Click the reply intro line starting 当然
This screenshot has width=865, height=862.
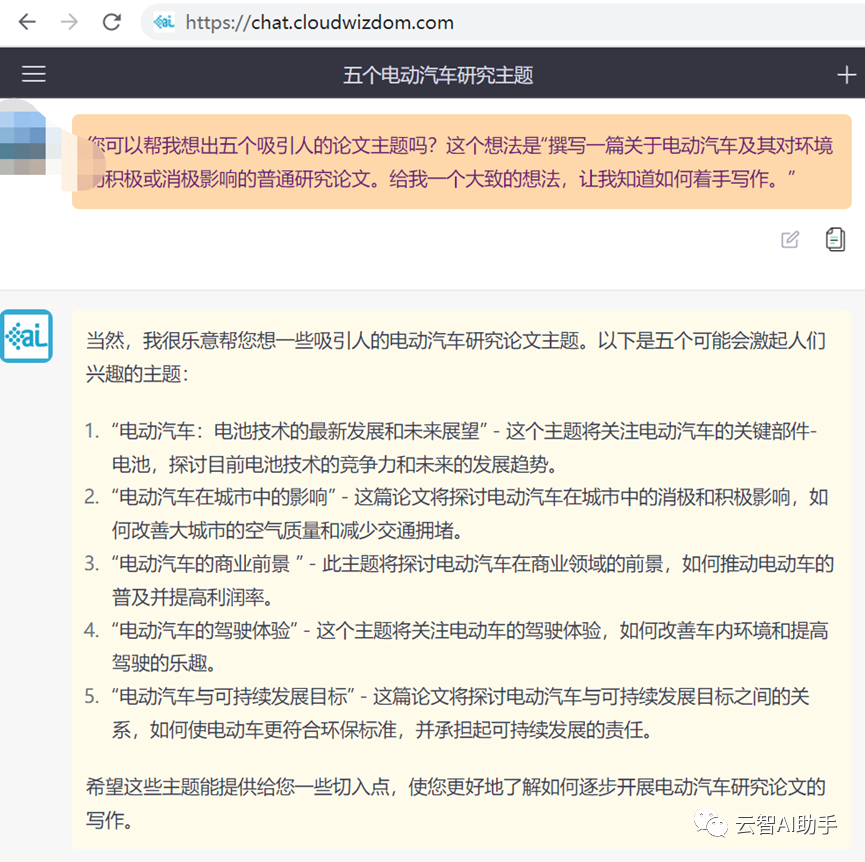point(456,357)
